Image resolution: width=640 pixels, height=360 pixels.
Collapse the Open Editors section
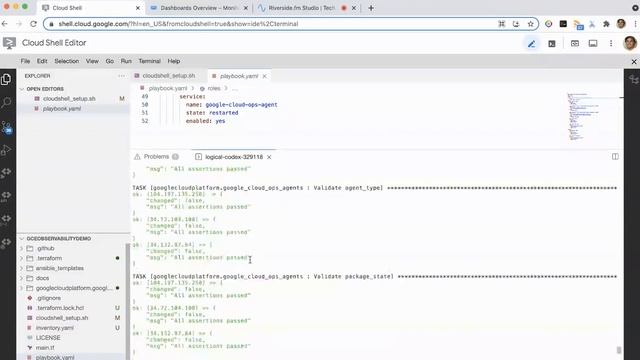[22, 89]
